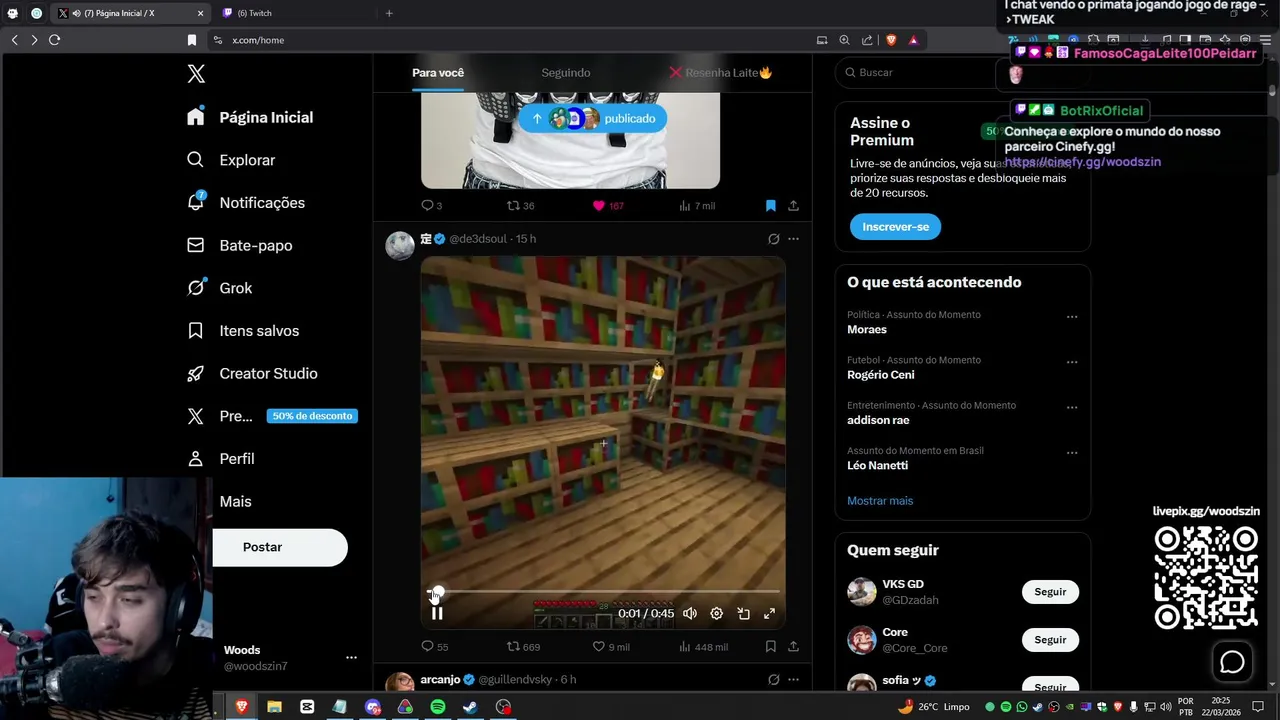Open Perfil page
The width and height of the screenshot is (1280, 720).
(x=220, y=459)
